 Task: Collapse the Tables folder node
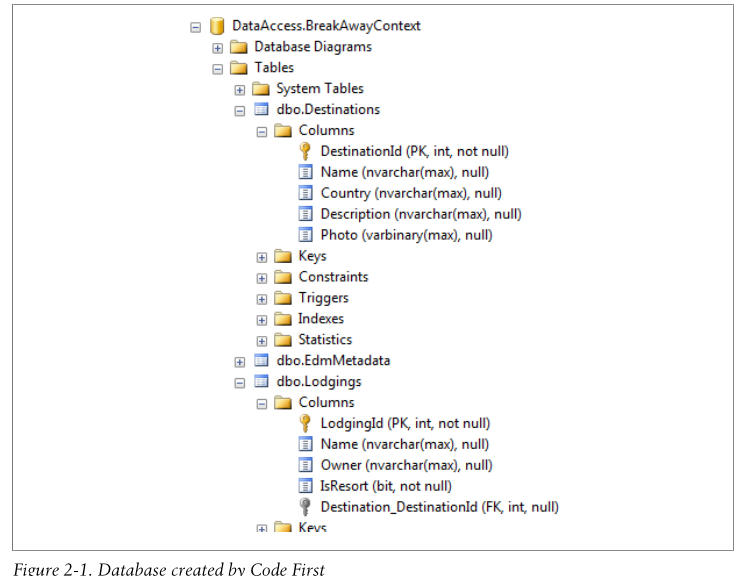coord(218,69)
